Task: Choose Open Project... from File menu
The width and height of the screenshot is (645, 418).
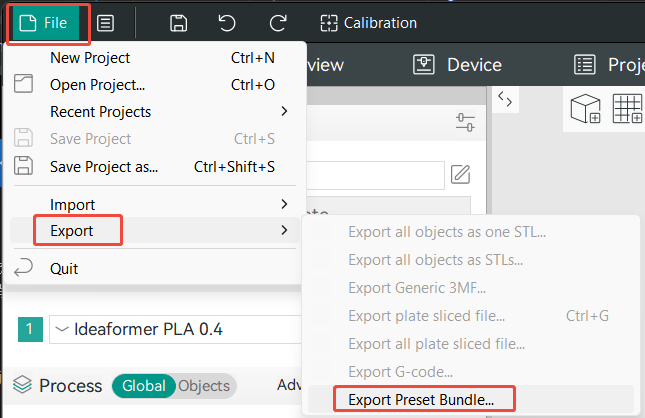Action: click(154, 85)
